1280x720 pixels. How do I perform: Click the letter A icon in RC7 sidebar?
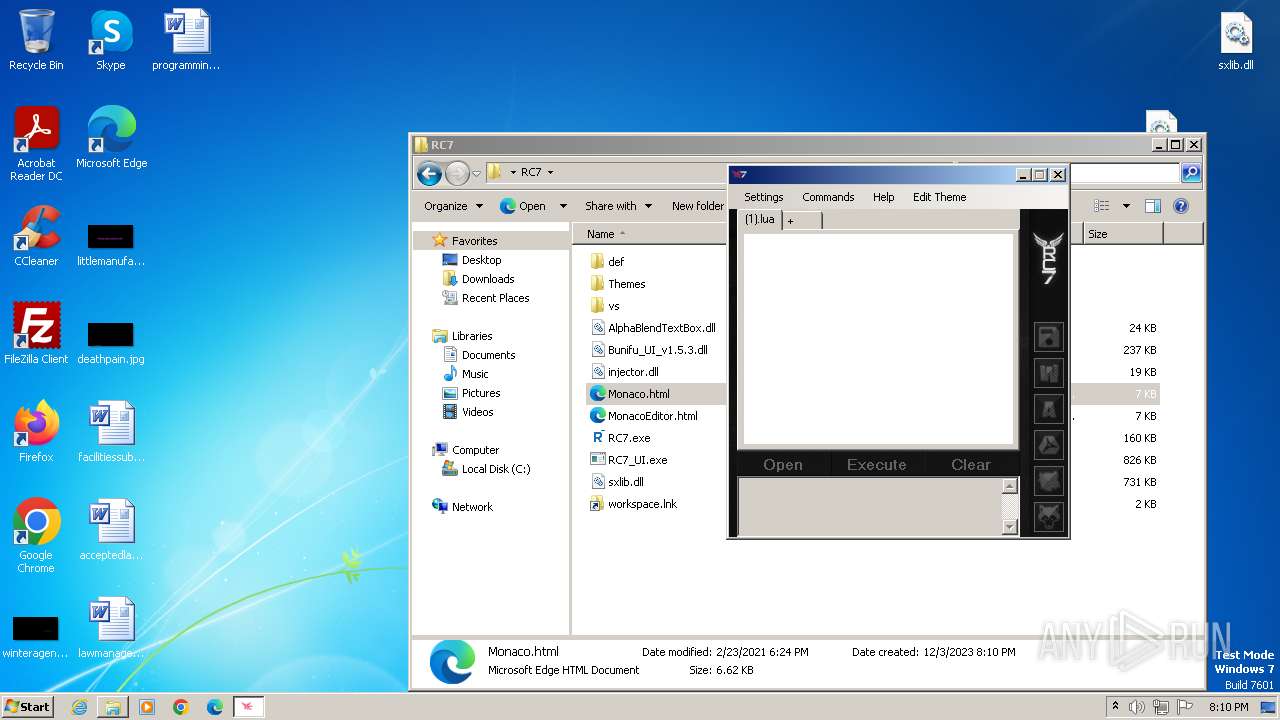[1048, 409]
